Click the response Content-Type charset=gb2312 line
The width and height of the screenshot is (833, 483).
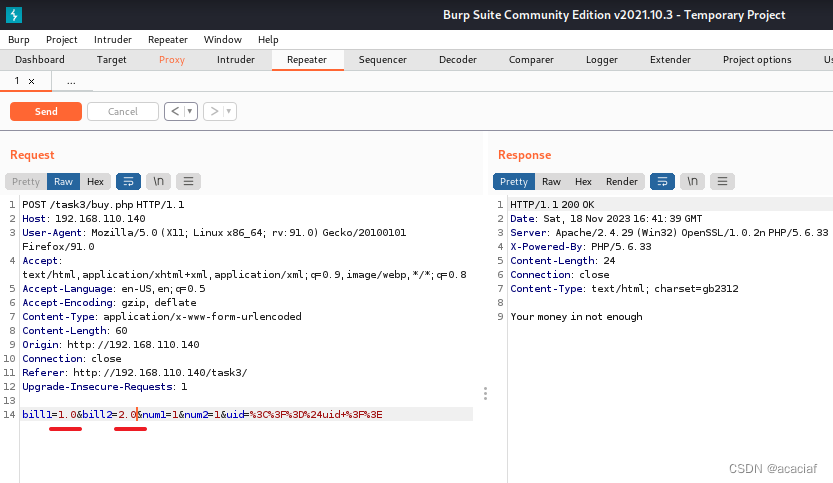(624, 289)
